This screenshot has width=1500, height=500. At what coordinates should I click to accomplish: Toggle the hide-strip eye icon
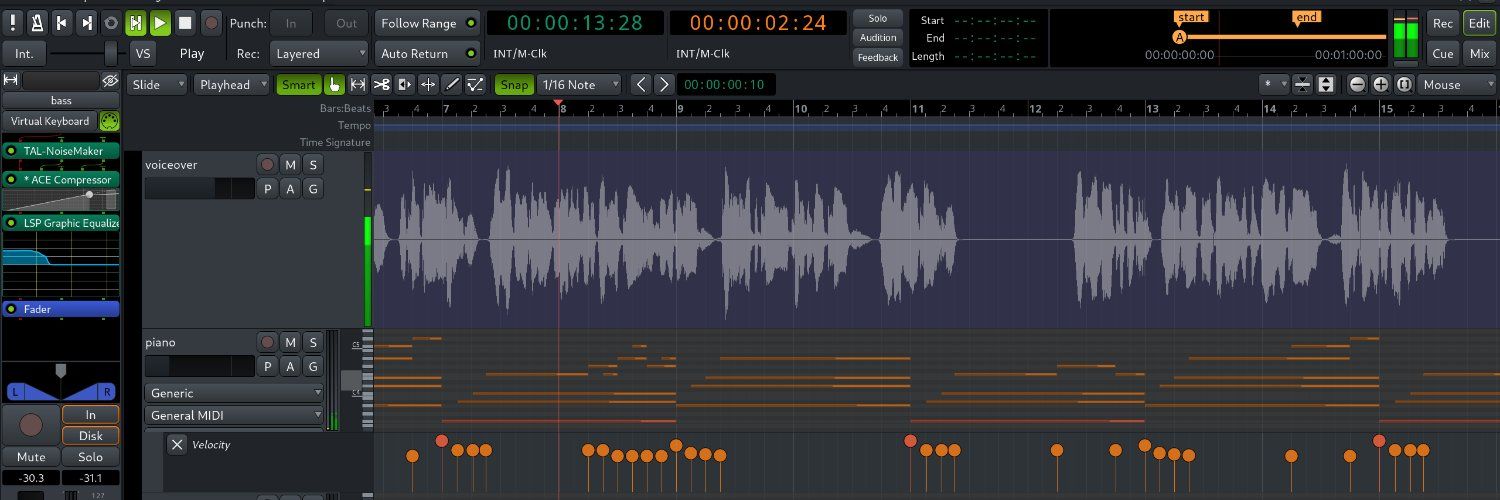pos(110,80)
